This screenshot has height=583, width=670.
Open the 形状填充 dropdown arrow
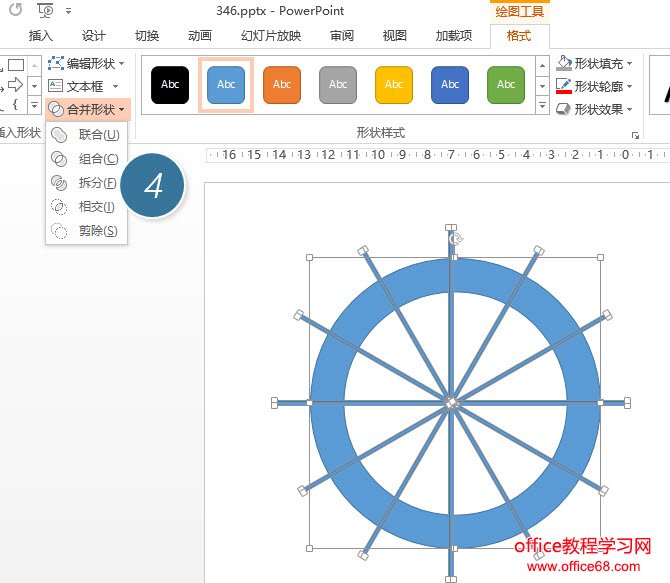629,64
